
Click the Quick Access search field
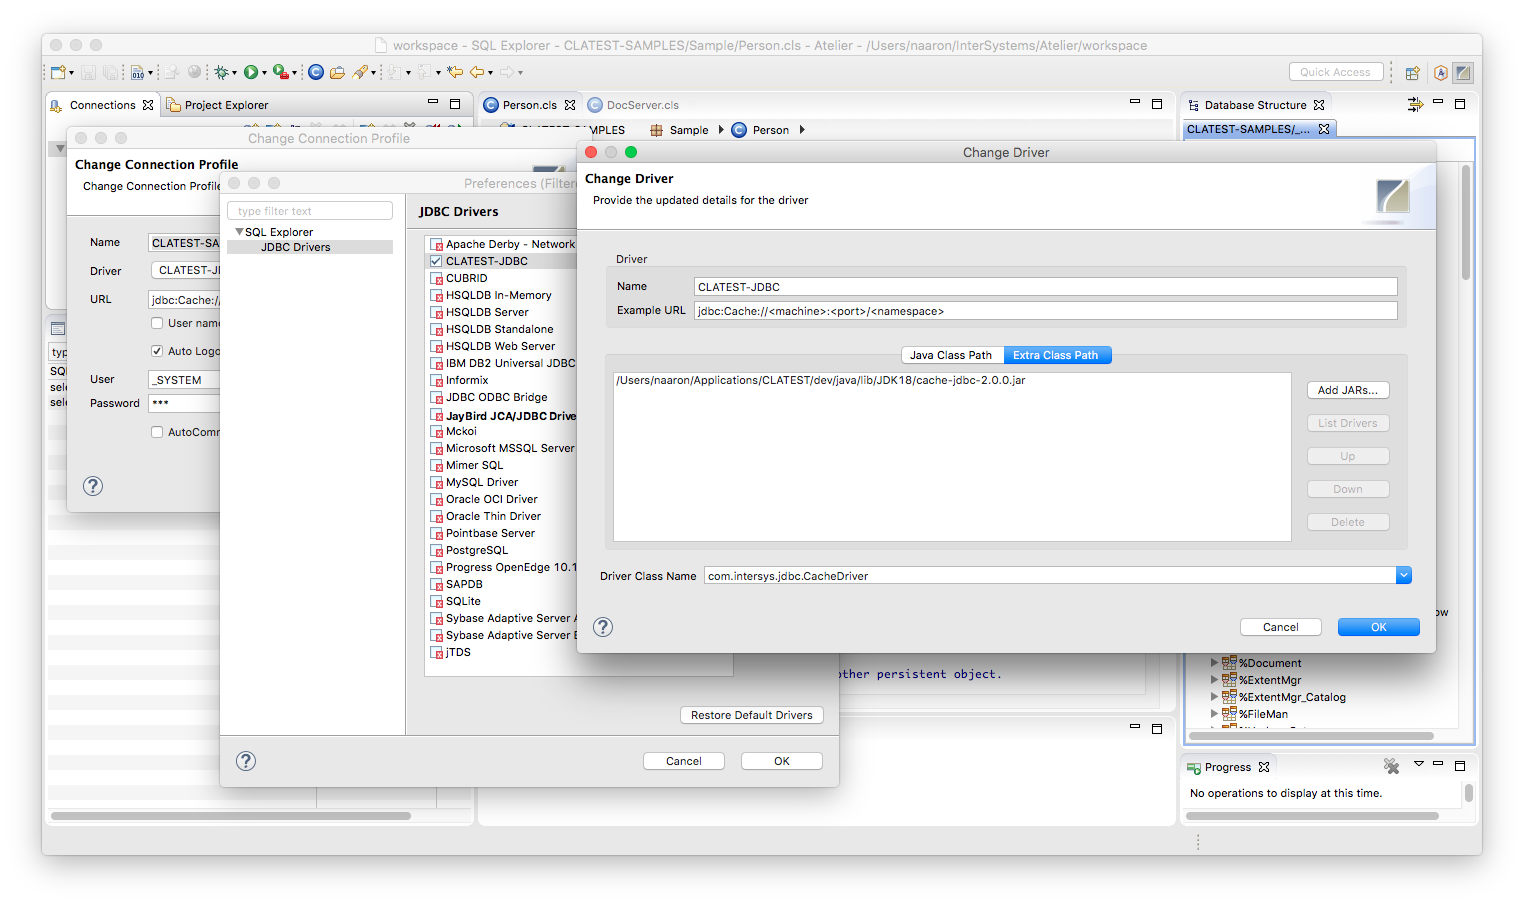(x=1336, y=72)
